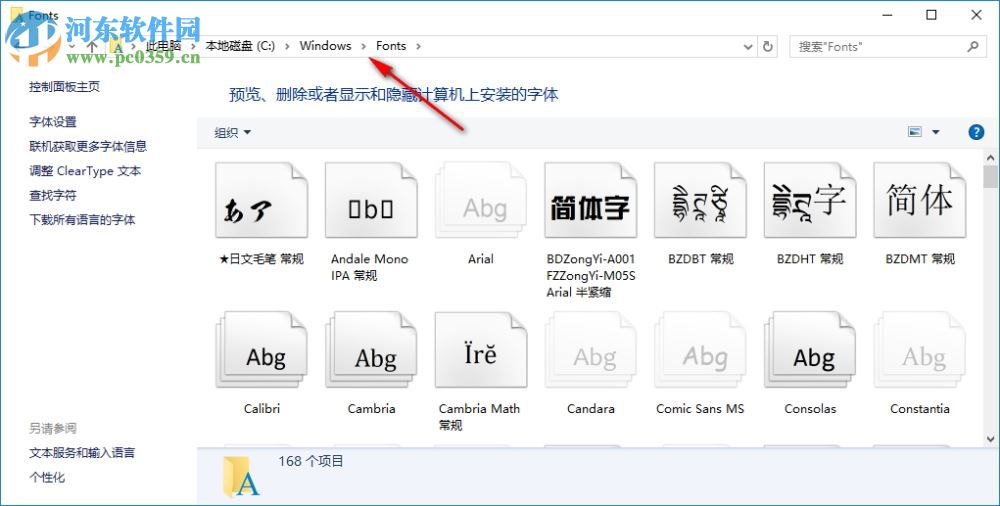Open 字体设置 link
Screen dimensions: 1000x506
click(x=53, y=122)
